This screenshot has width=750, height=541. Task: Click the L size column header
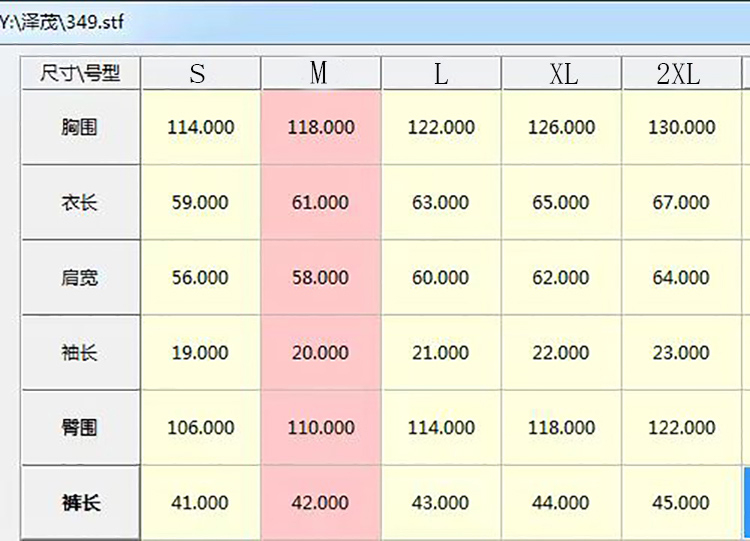[x=441, y=73]
